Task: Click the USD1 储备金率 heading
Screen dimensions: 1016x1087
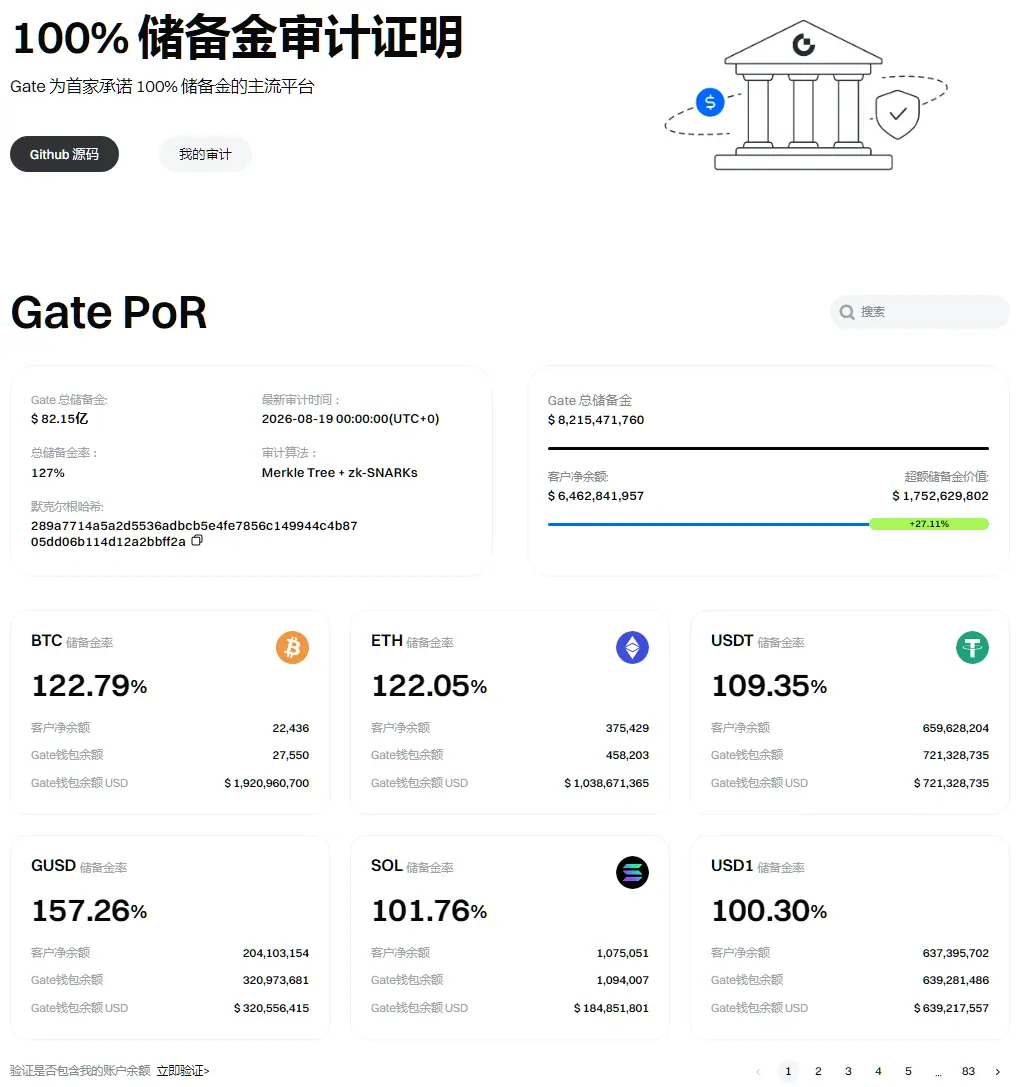Action: coord(757,866)
